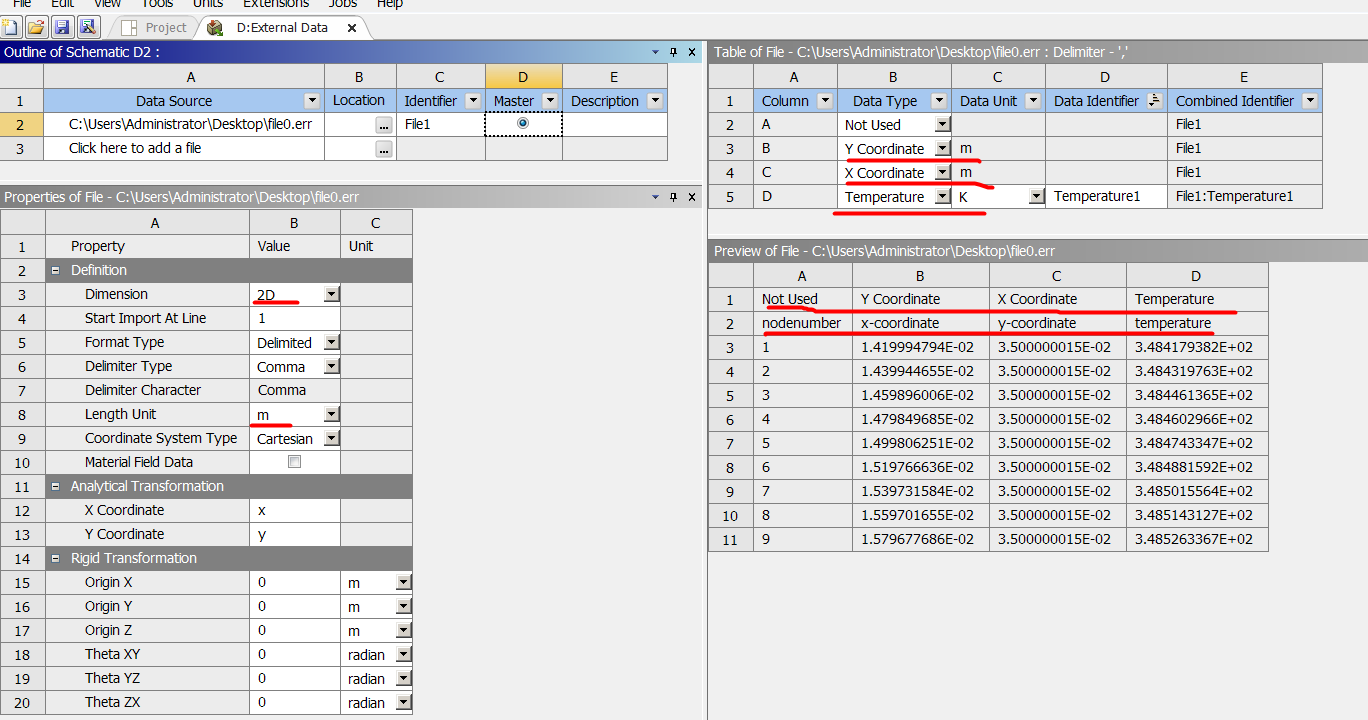
Task: Pin the Outline of Schematic D2 panel
Action: point(673,52)
